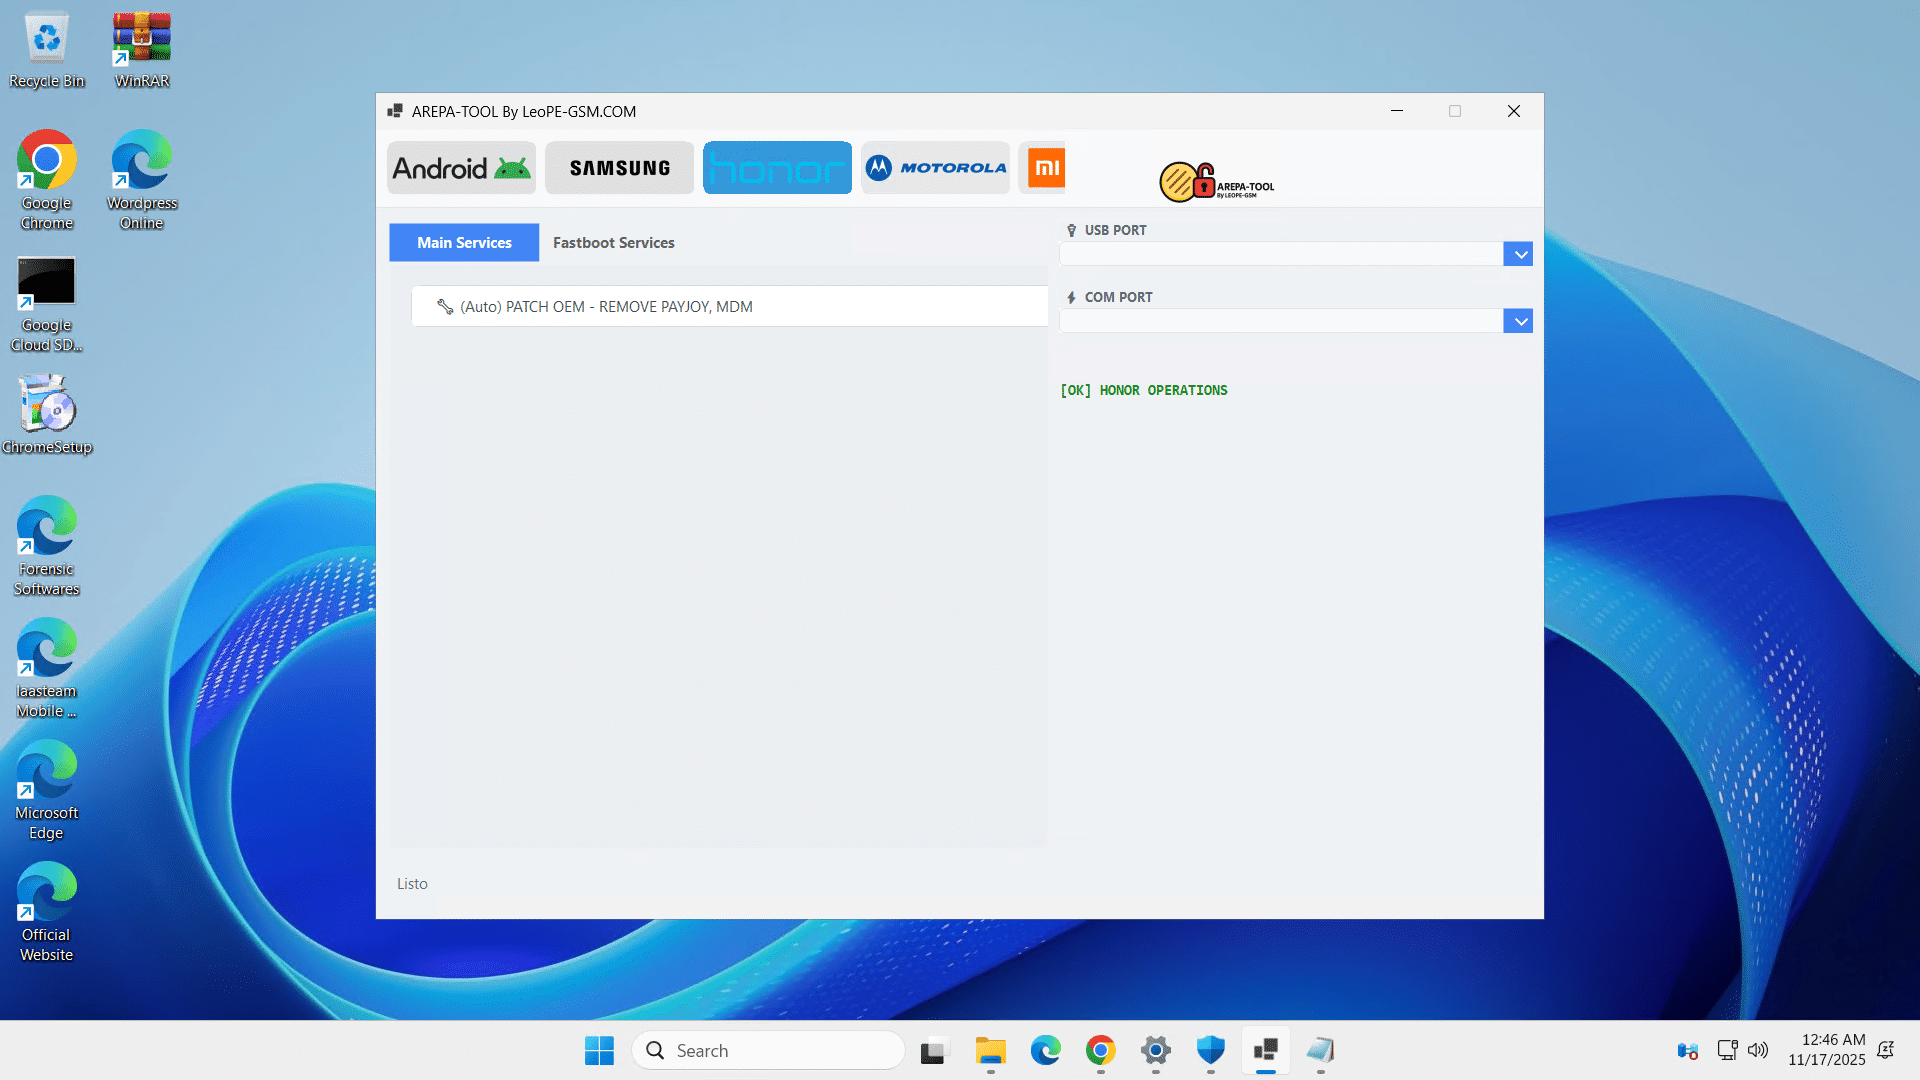Viewport: 1920px width, 1080px height.
Task: Select the Android brand button
Action: 461,168
